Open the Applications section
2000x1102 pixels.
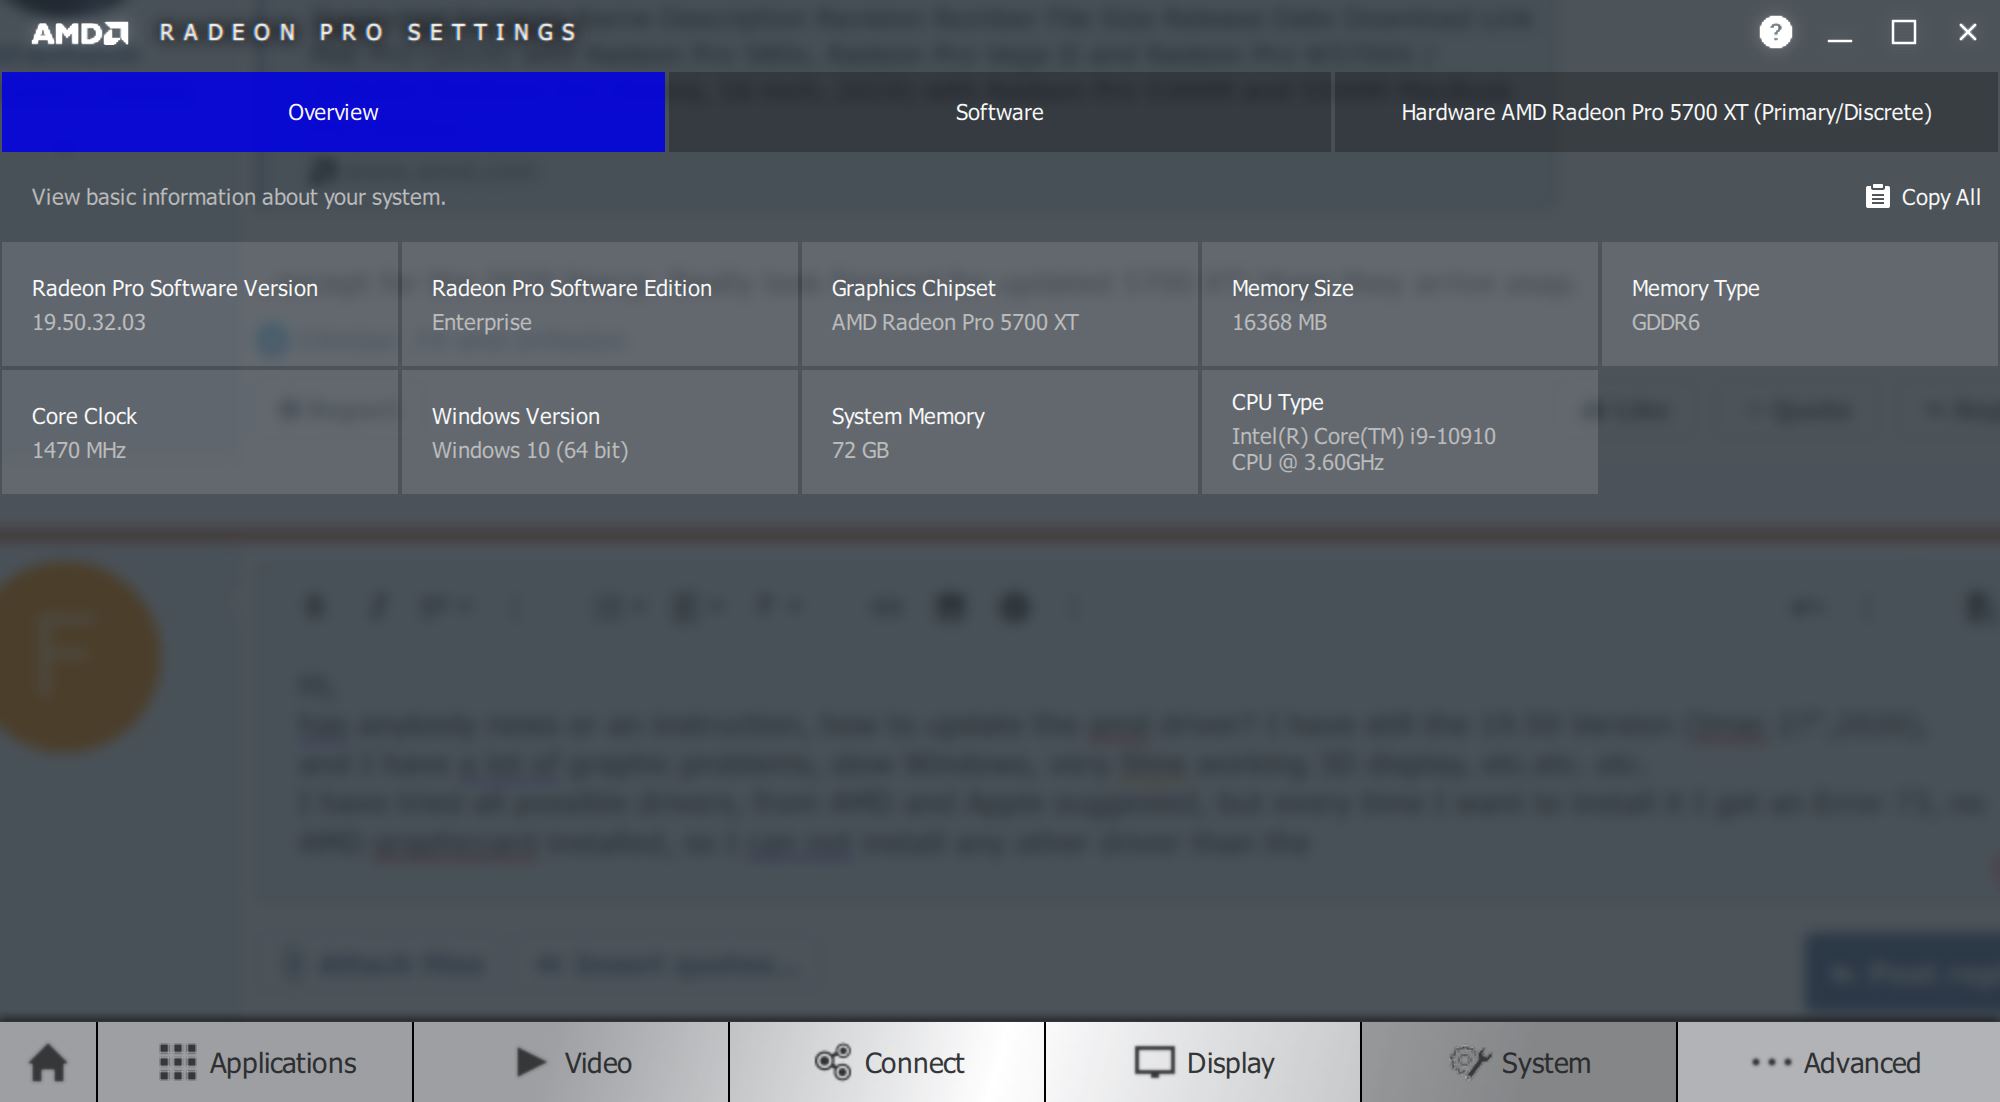256,1062
